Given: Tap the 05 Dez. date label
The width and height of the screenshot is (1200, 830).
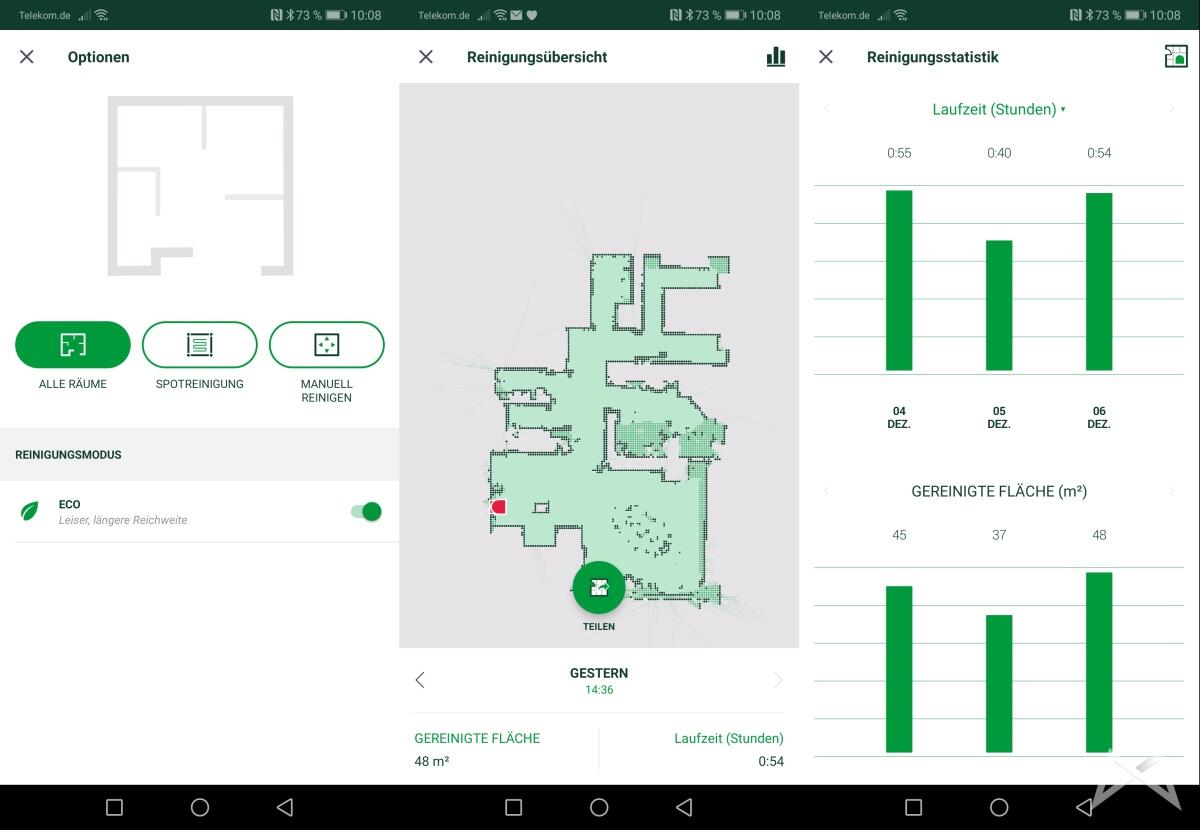Looking at the screenshot, I should point(999,417).
